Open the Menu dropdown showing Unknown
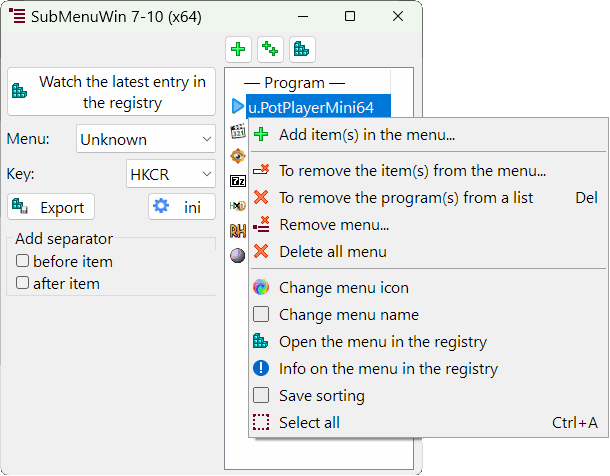Viewport: 610px width, 476px height. tap(146, 140)
